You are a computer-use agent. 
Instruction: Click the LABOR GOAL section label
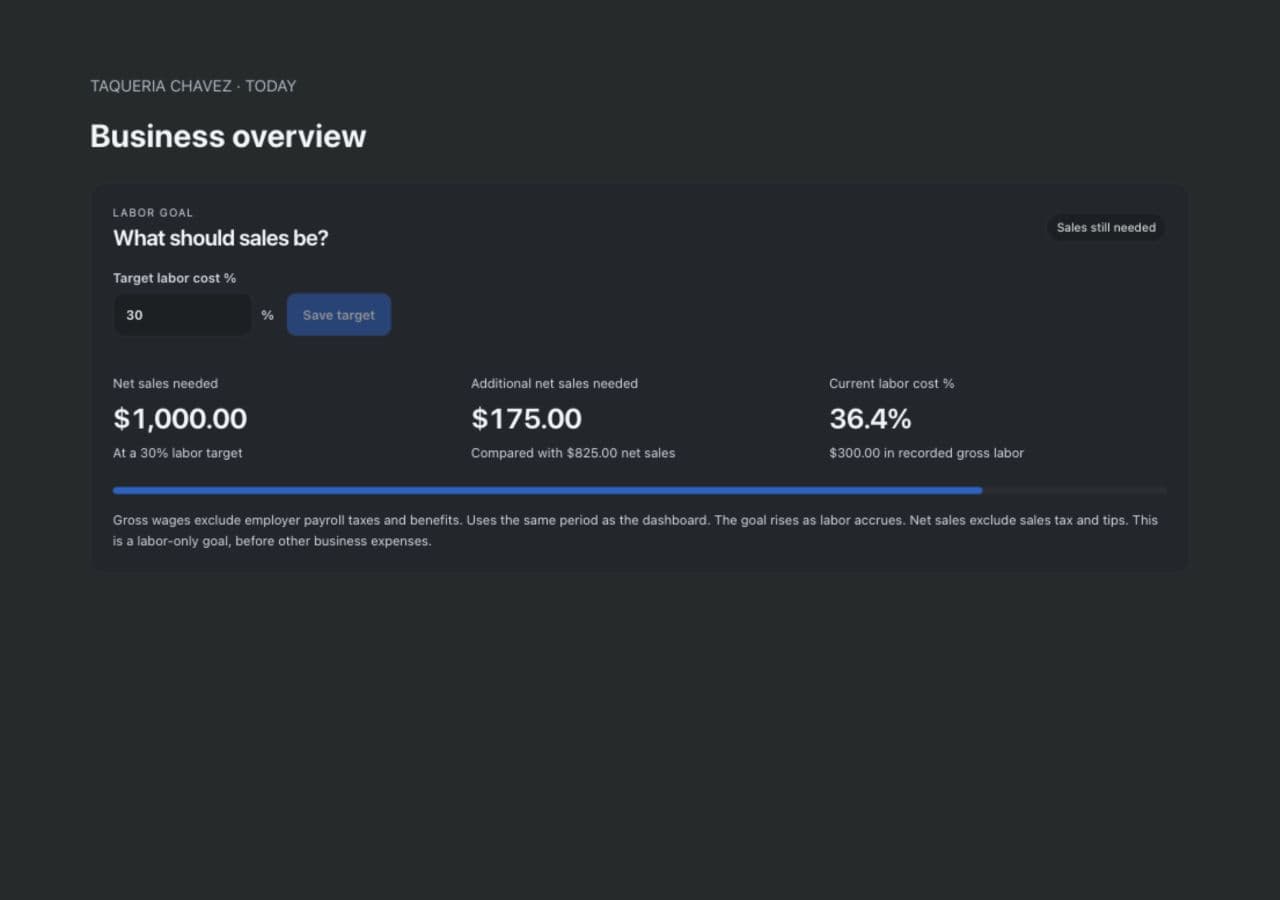click(x=153, y=213)
